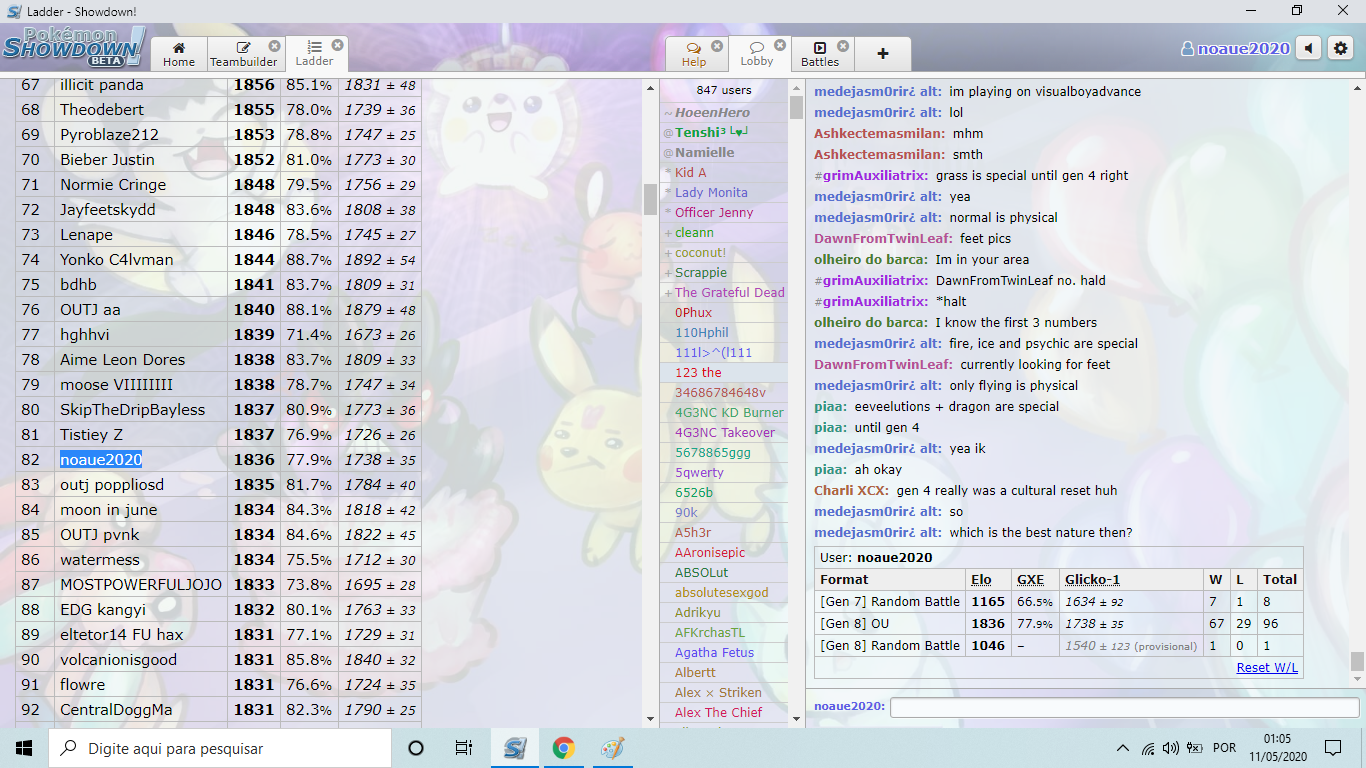The height and width of the screenshot is (768, 1366).
Task: Open Windows Task View icon
Action: point(464,748)
